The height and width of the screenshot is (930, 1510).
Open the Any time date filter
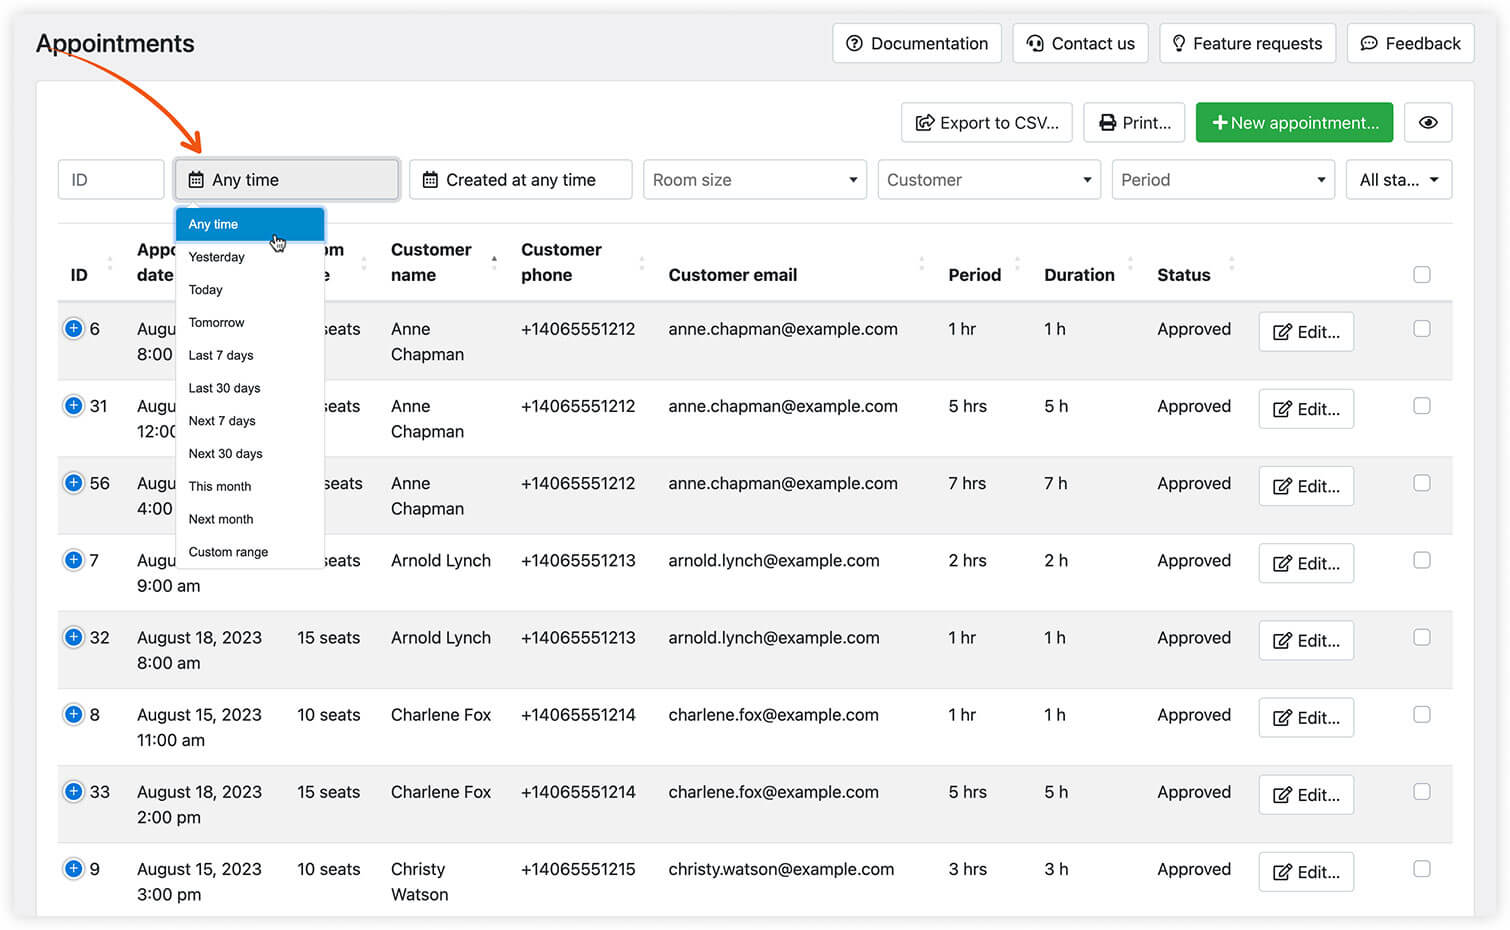[x=287, y=180]
